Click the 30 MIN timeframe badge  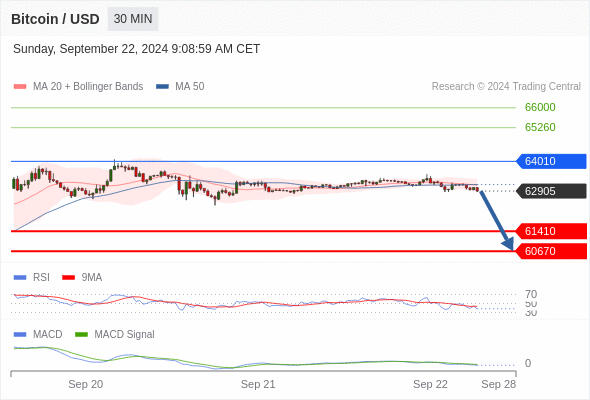pos(133,19)
